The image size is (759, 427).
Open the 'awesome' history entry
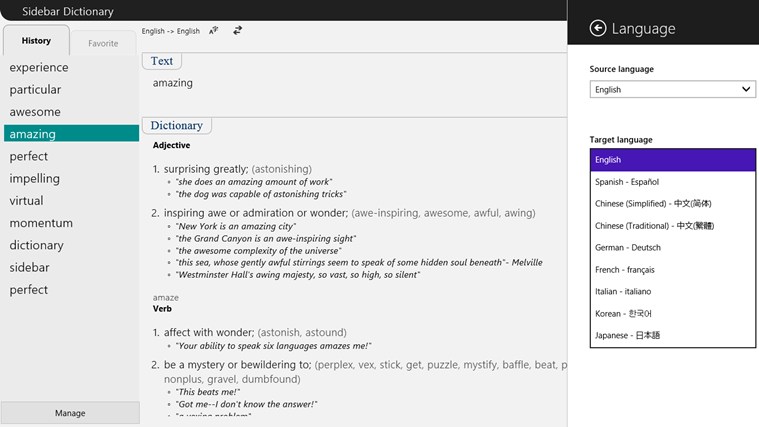coord(35,112)
